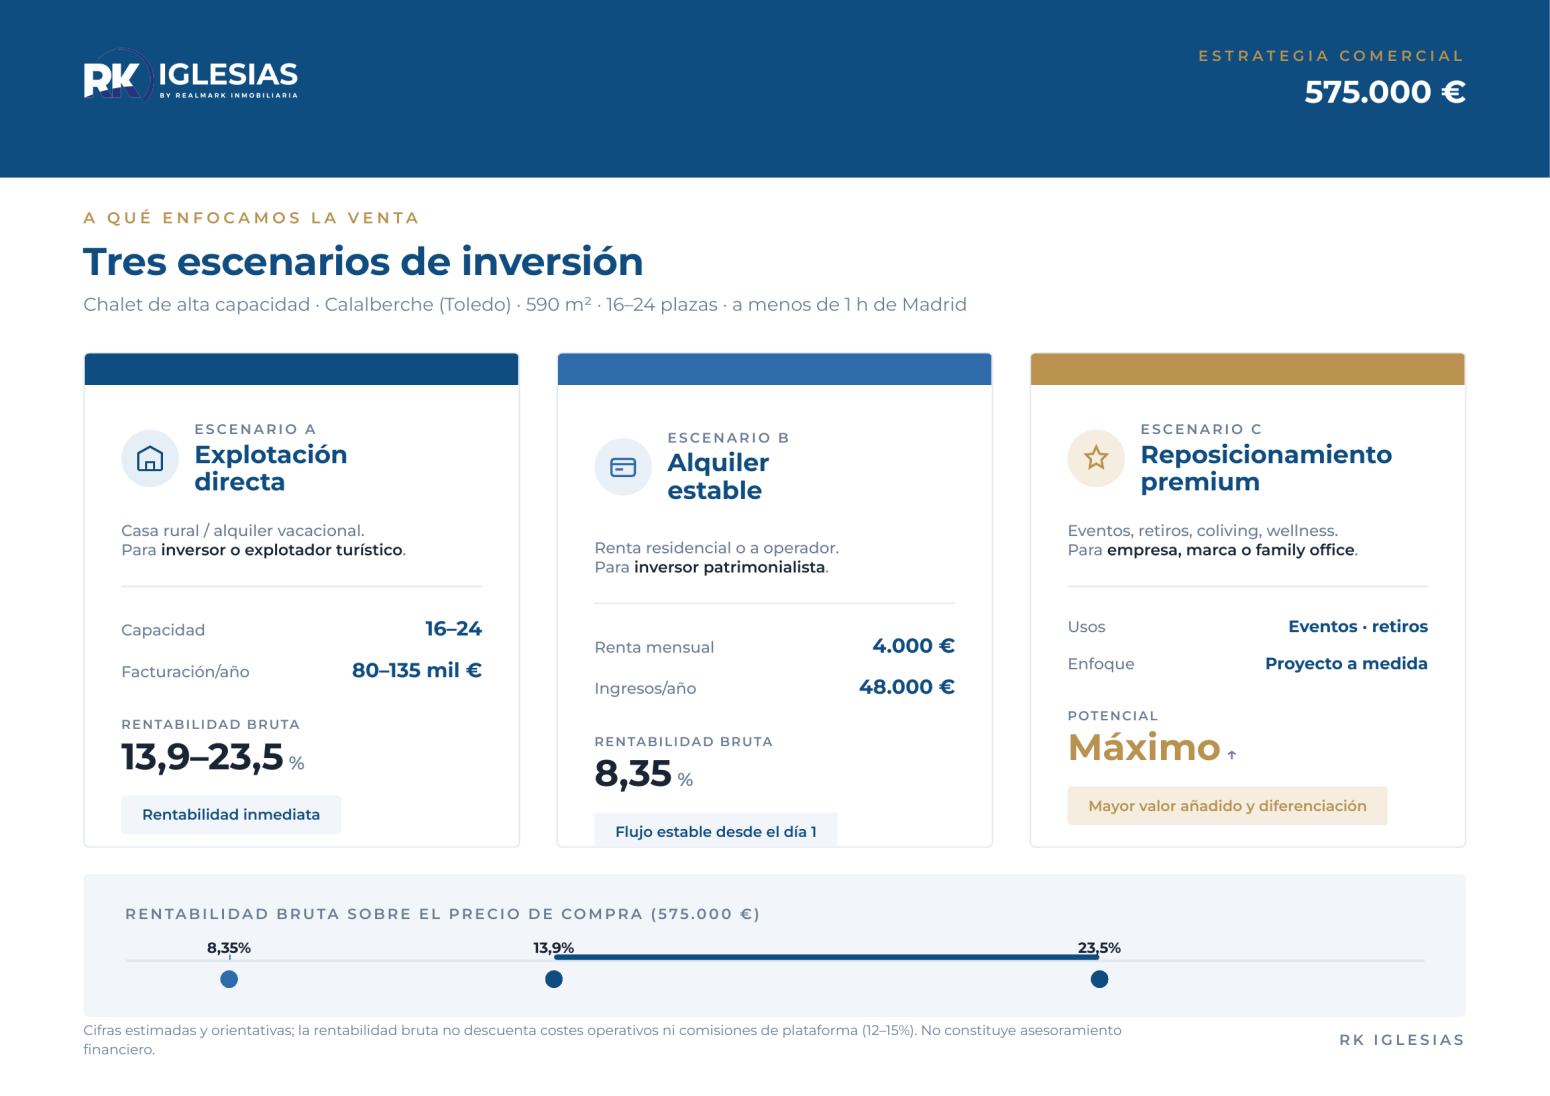The image size is (1550, 1096).
Task: Click the 13,9–23,5 % rentabilidad figure
Action: [x=213, y=758]
